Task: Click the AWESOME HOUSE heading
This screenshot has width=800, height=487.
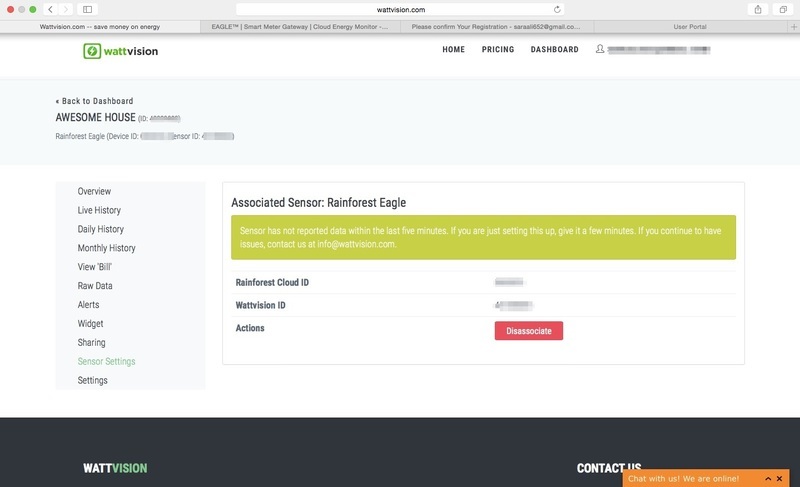Action: tap(95, 117)
